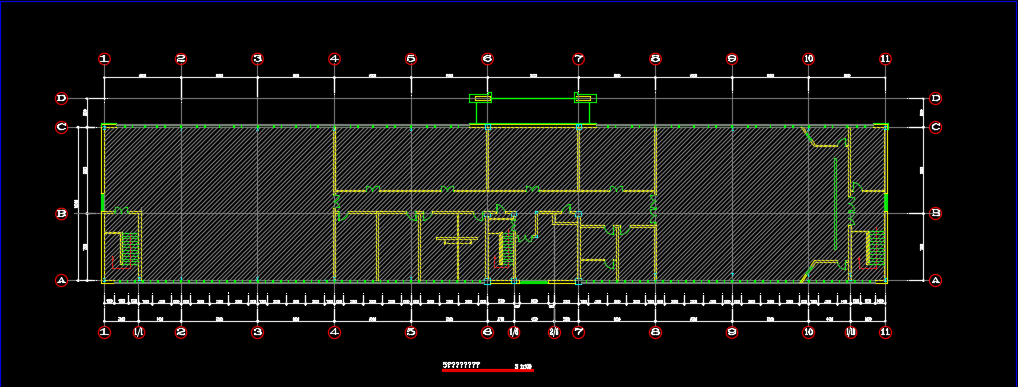
Task: Select right-side axis bubble C
Action: (936, 127)
